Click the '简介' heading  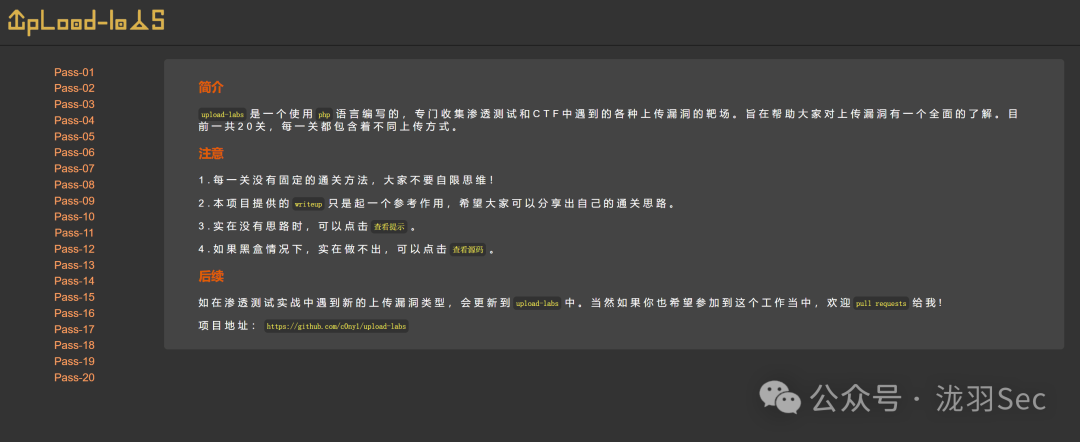pos(211,87)
